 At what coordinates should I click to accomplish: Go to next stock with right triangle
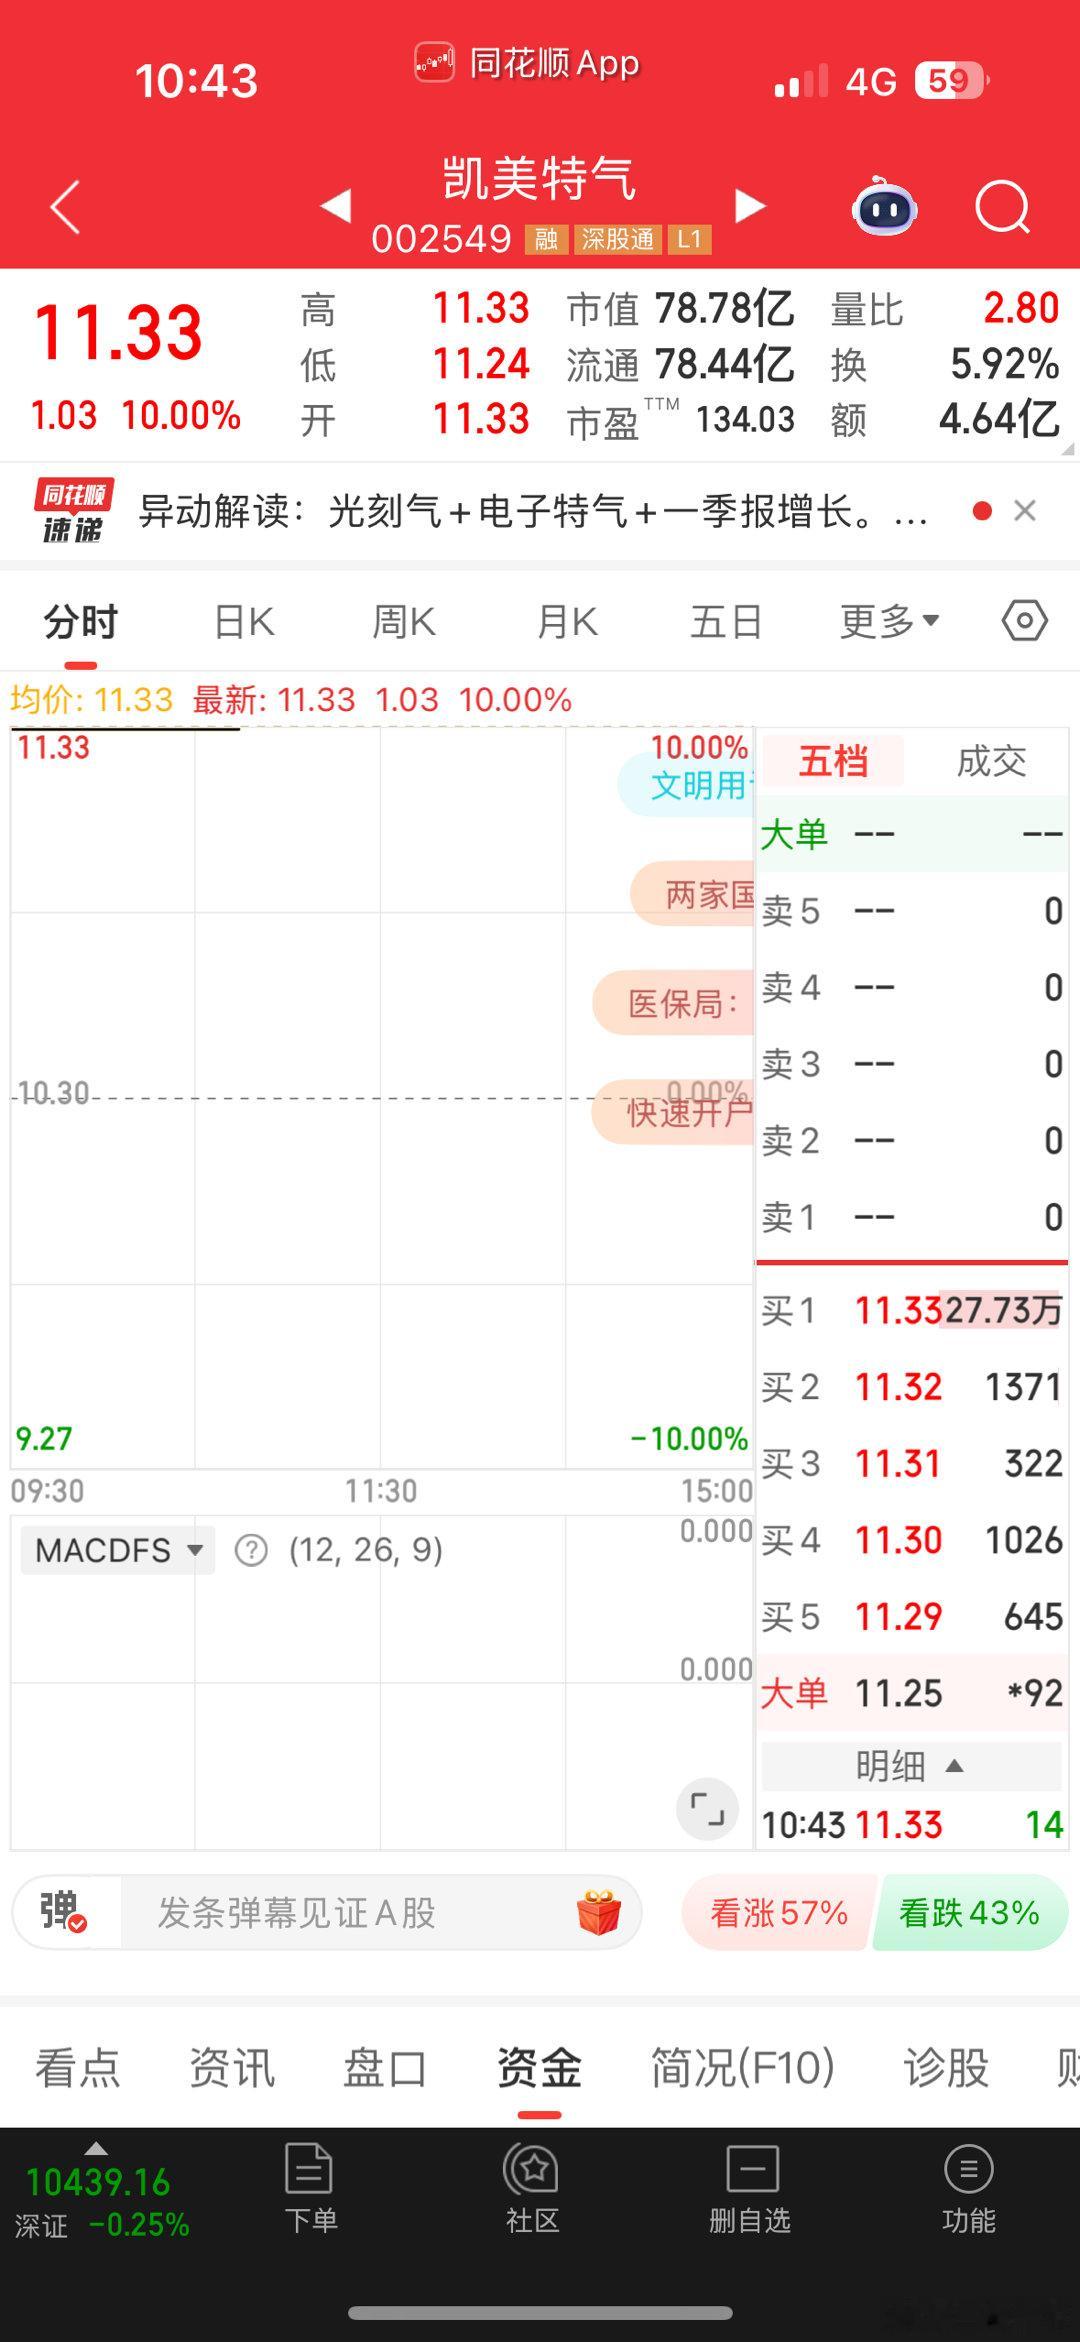tap(750, 206)
